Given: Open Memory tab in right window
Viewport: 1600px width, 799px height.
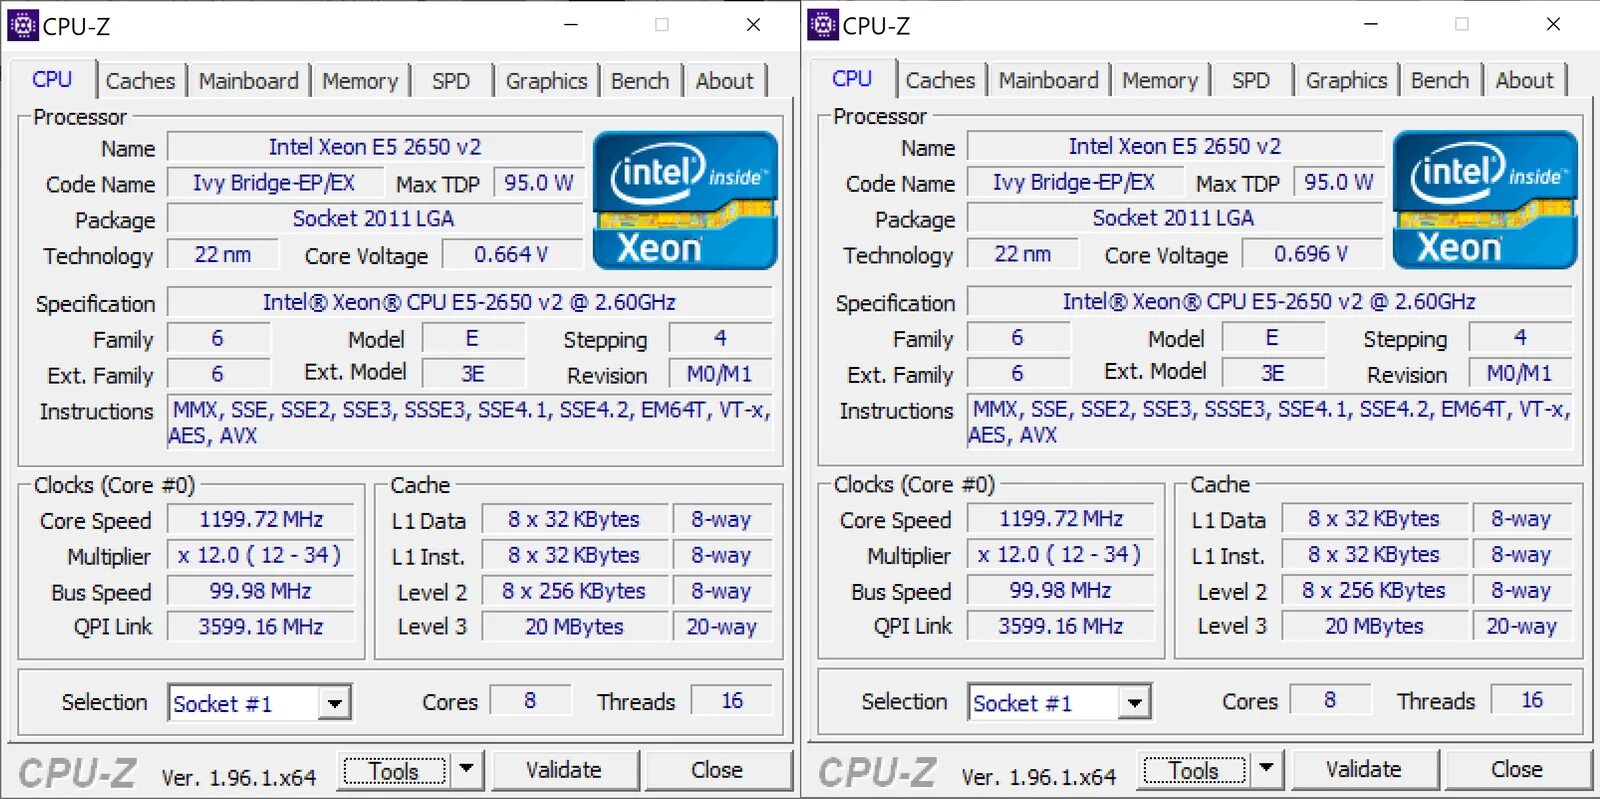Looking at the screenshot, I should click(1160, 80).
